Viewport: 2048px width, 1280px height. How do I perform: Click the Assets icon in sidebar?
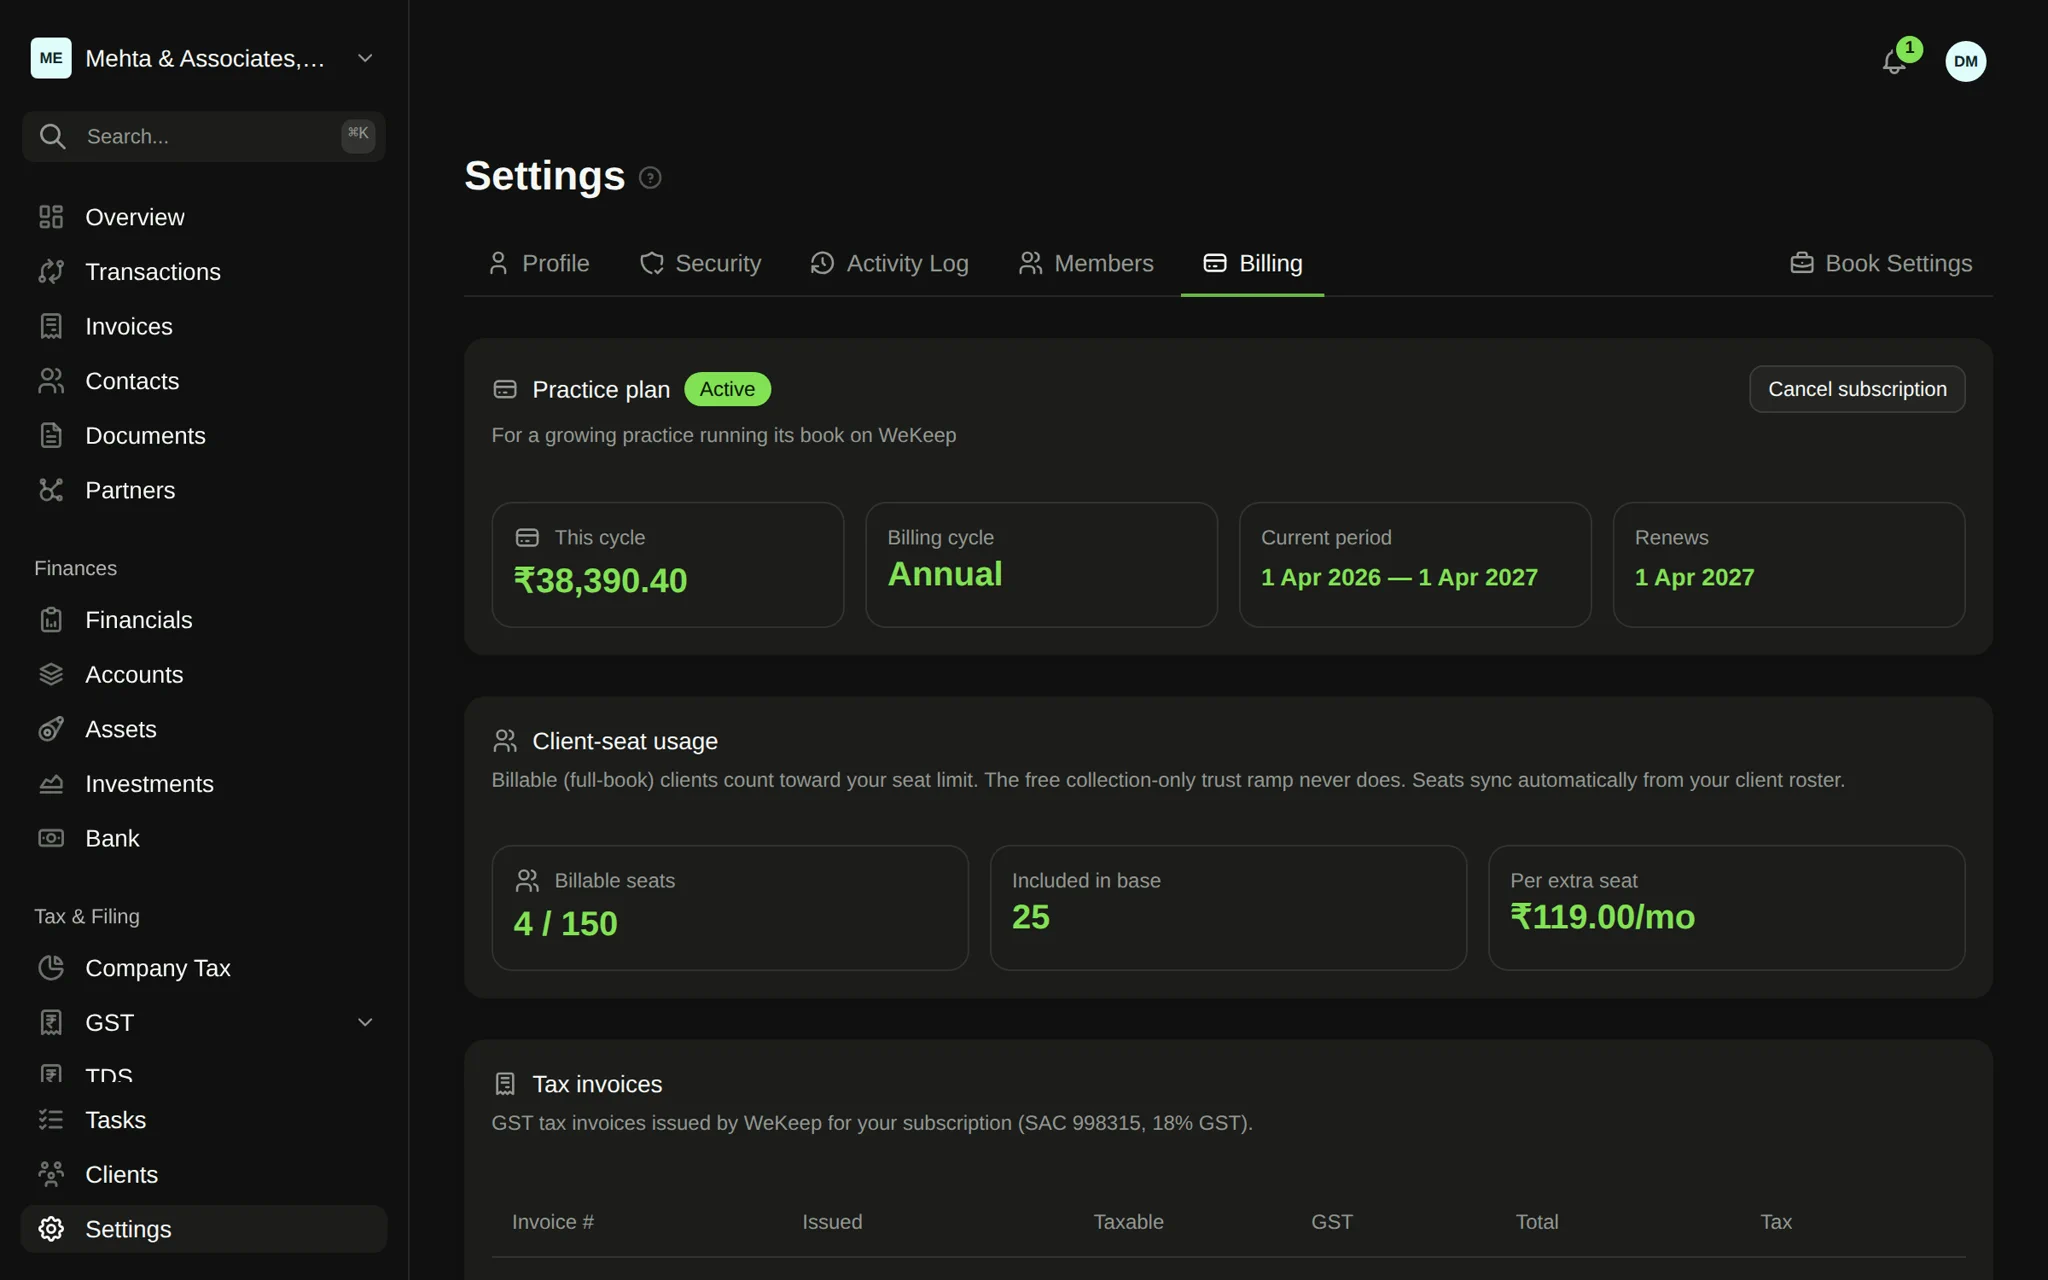[51, 729]
